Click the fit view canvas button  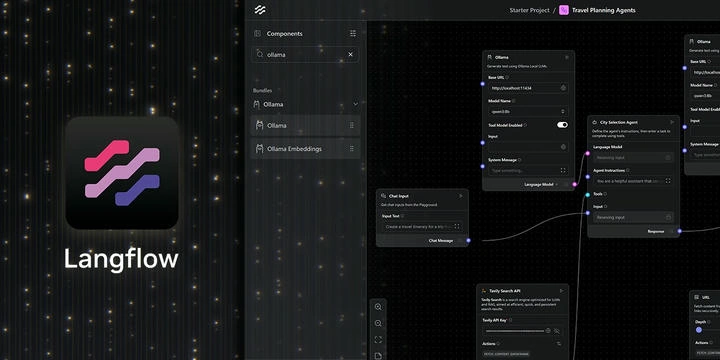[x=378, y=340]
